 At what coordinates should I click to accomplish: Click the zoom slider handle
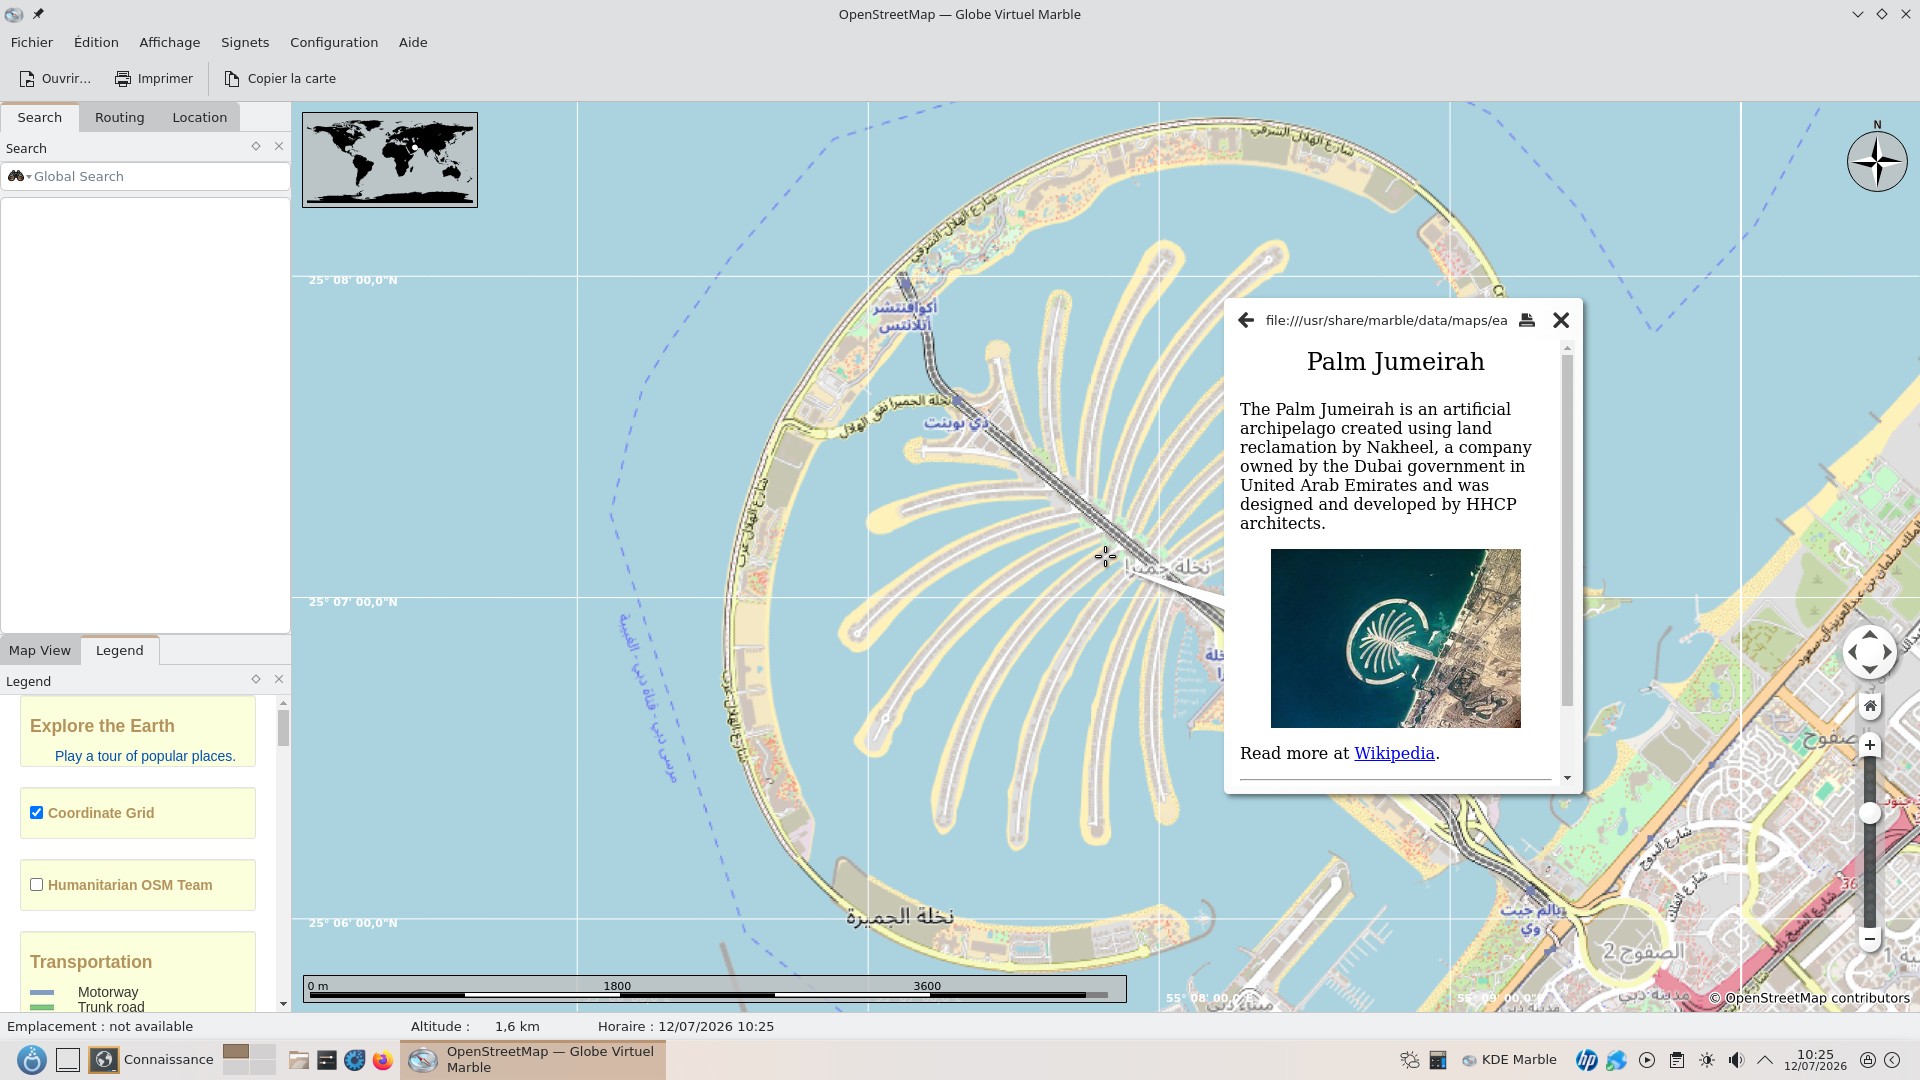click(1870, 814)
